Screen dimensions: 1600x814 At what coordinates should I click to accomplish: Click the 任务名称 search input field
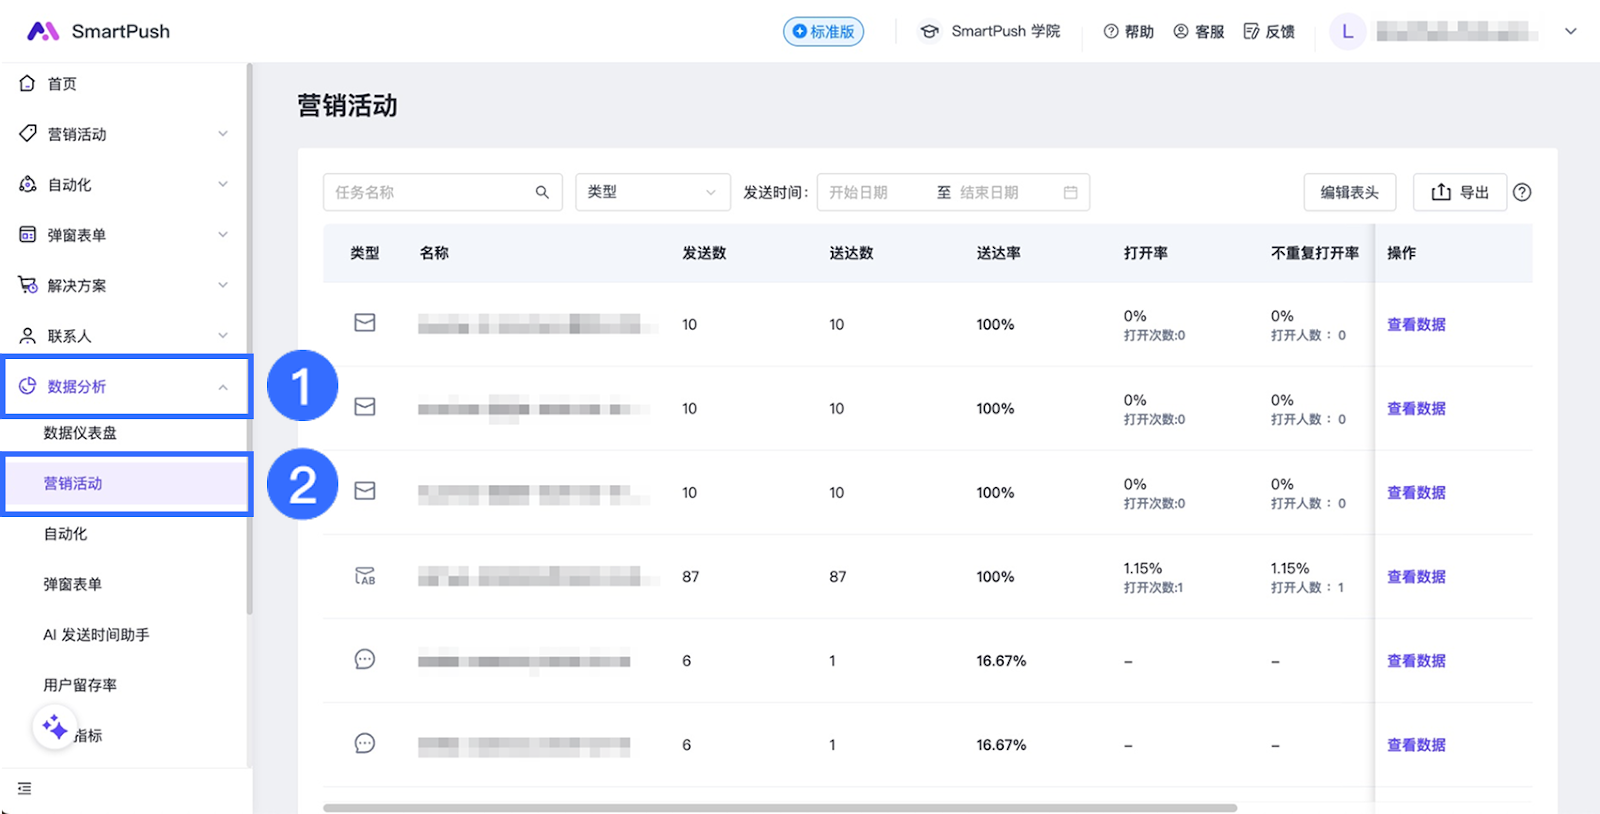[x=430, y=192]
